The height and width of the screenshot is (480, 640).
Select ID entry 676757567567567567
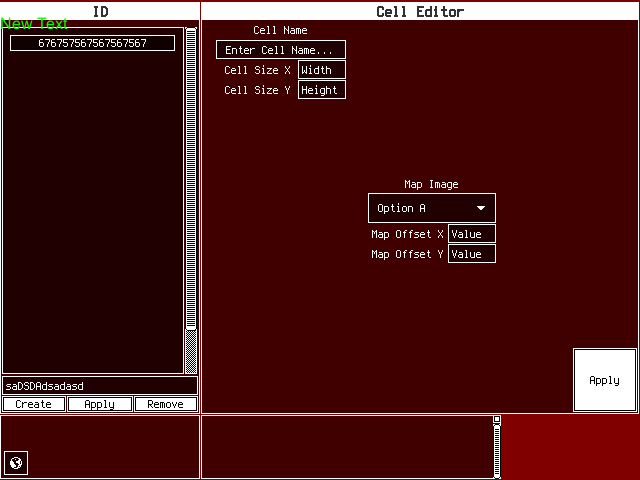92,43
